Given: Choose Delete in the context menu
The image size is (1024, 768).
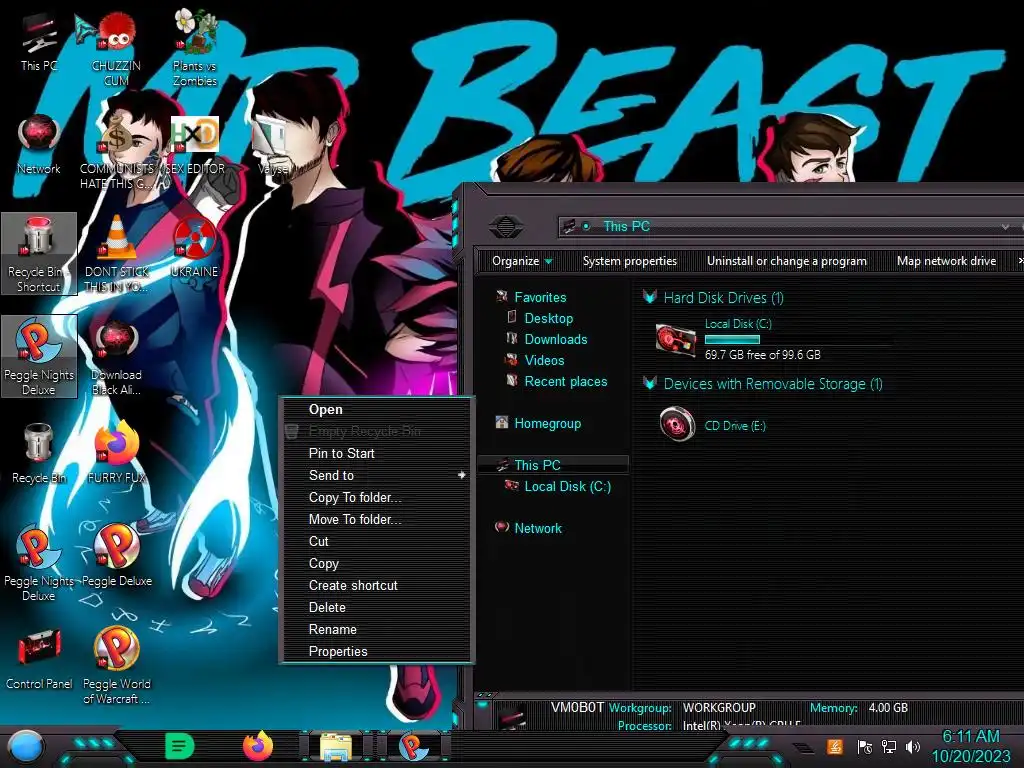Looking at the screenshot, I should point(377,607).
